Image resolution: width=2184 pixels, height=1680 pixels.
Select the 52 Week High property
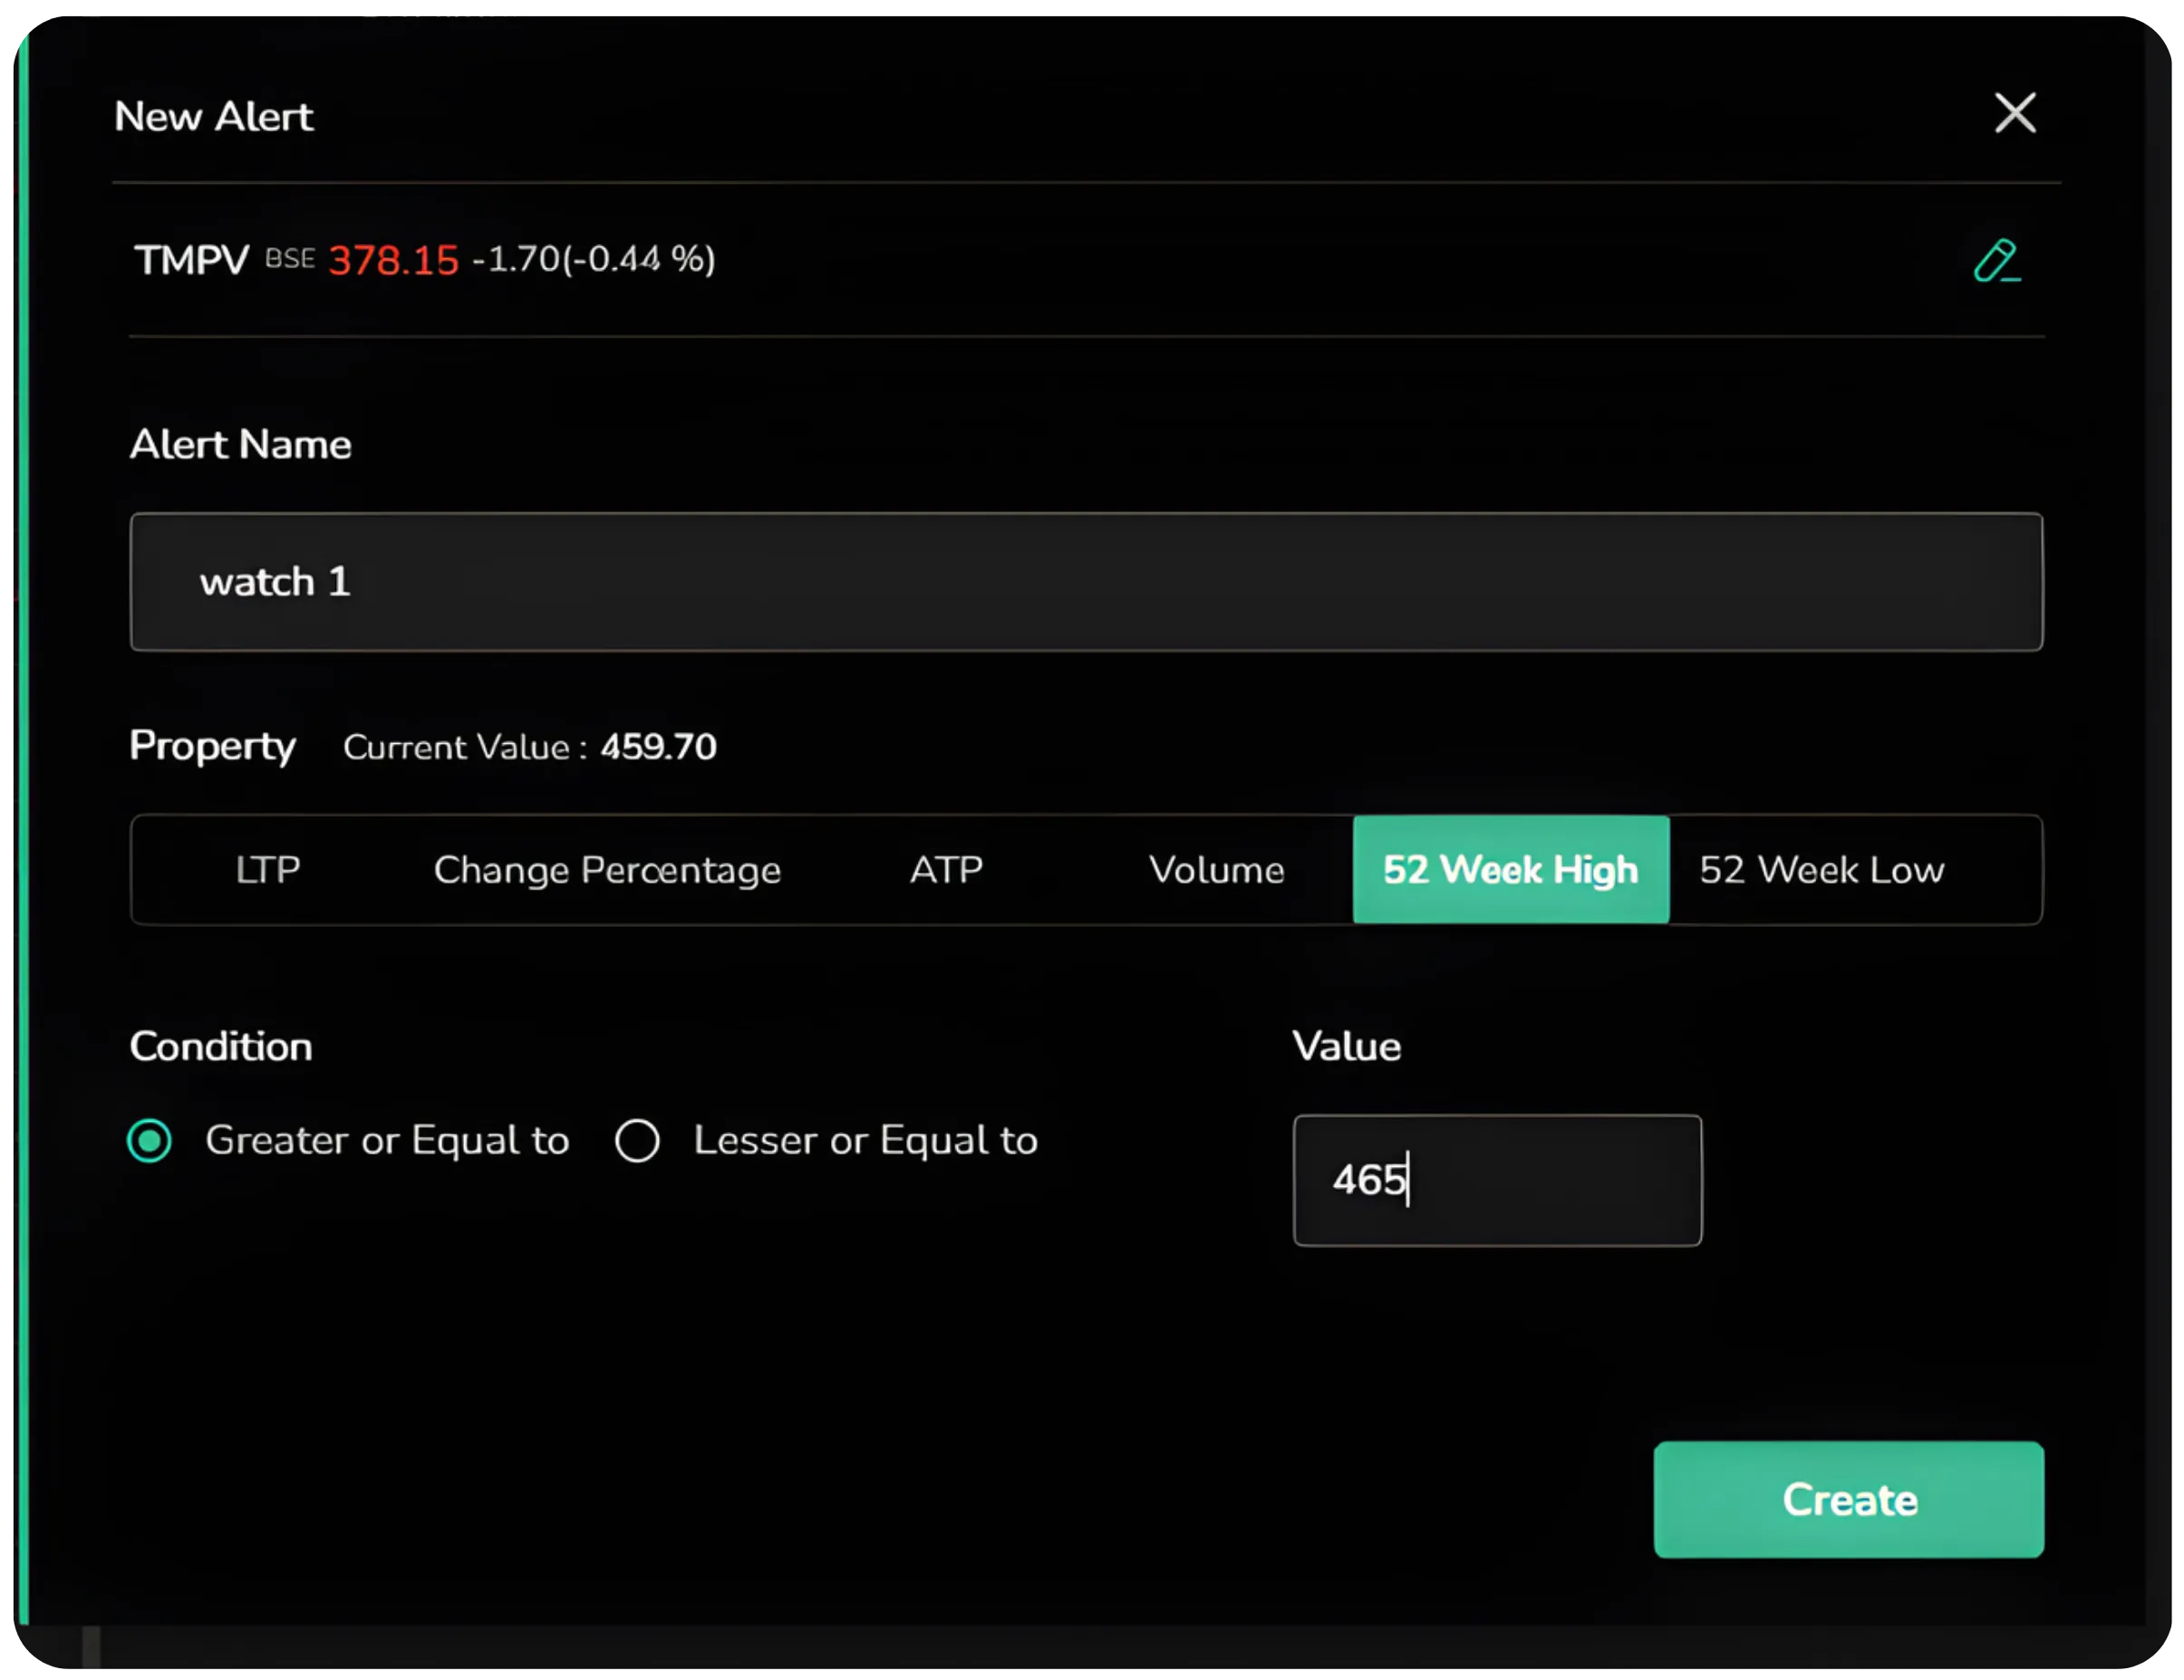point(1510,869)
